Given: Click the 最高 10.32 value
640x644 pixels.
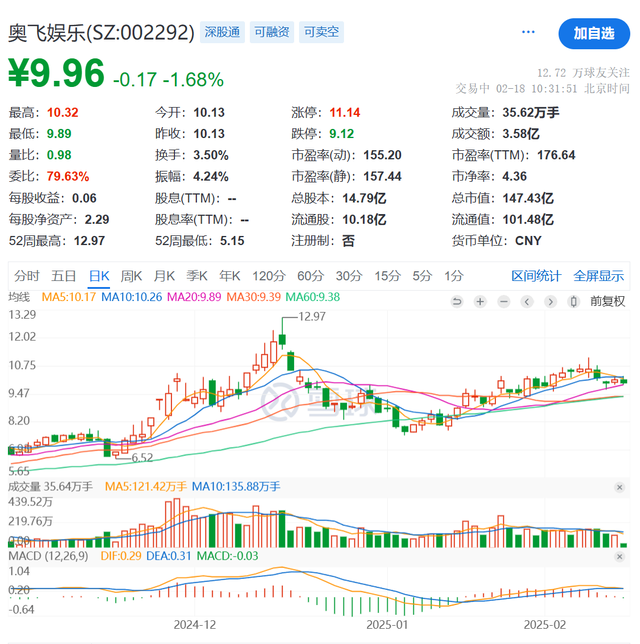Looking at the screenshot, I should pos(62,113).
